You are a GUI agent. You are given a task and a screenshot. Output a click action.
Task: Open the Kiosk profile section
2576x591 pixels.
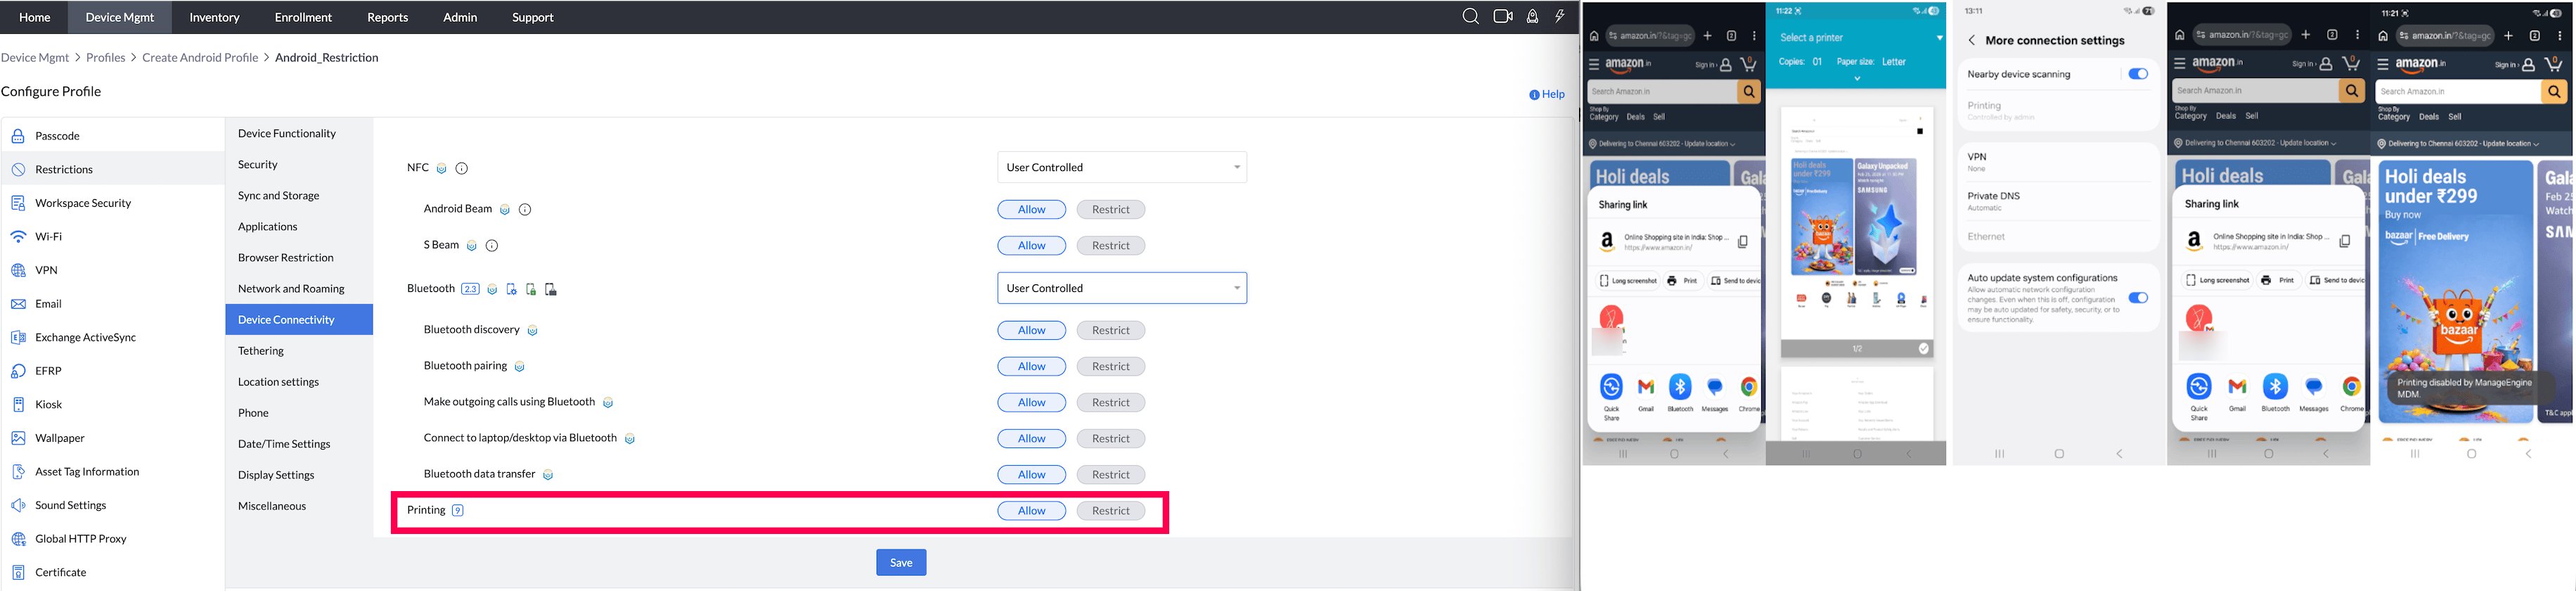(112, 405)
